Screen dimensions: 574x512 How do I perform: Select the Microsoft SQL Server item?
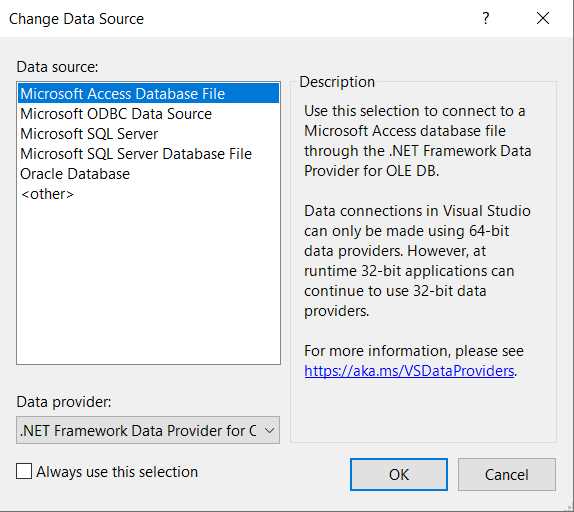[x=149, y=134]
